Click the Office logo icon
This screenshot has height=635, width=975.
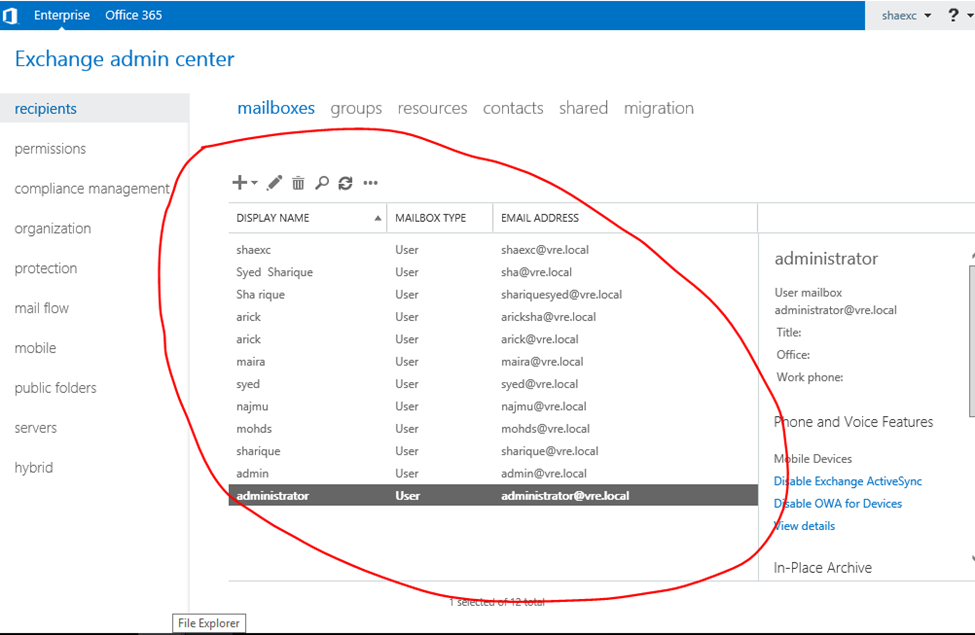[x=11, y=15]
